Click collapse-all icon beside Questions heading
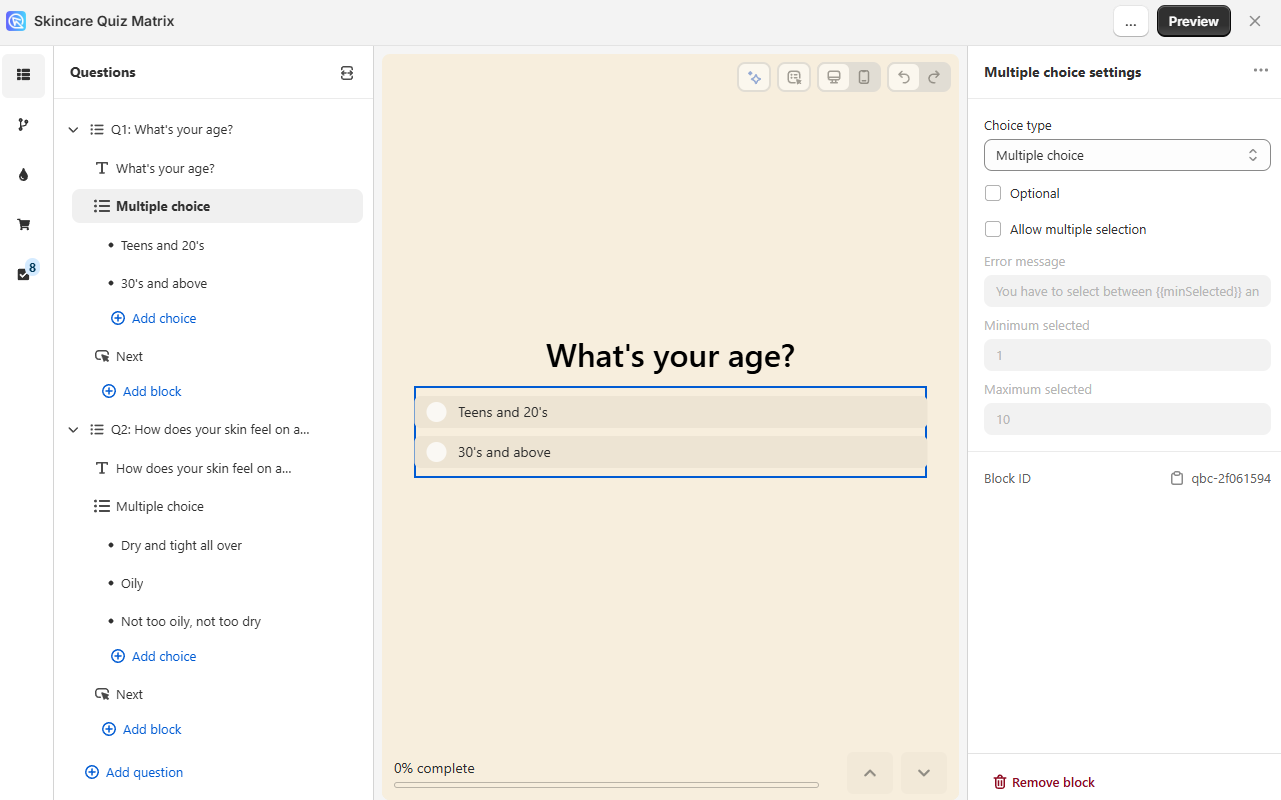The width and height of the screenshot is (1281, 800). pyautogui.click(x=347, y=73)
